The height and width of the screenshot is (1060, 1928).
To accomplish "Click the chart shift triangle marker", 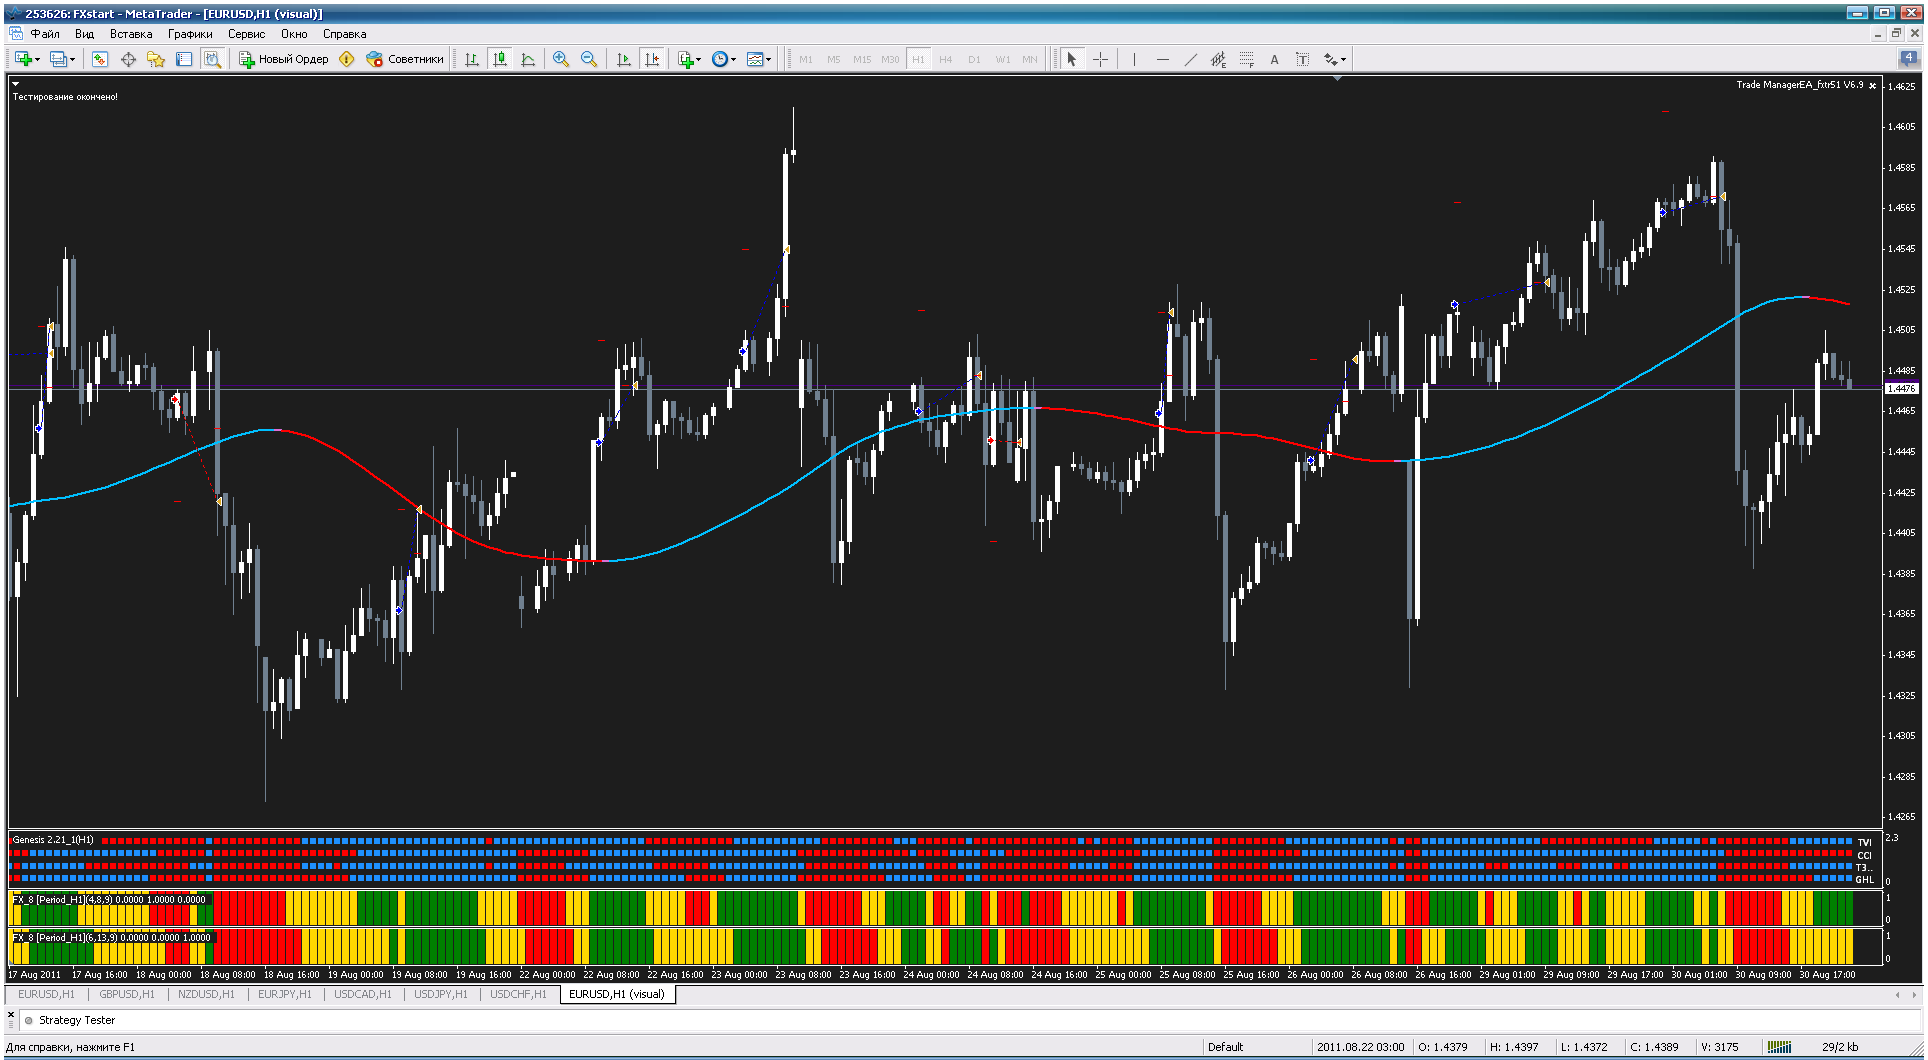I will (1337, 78).
